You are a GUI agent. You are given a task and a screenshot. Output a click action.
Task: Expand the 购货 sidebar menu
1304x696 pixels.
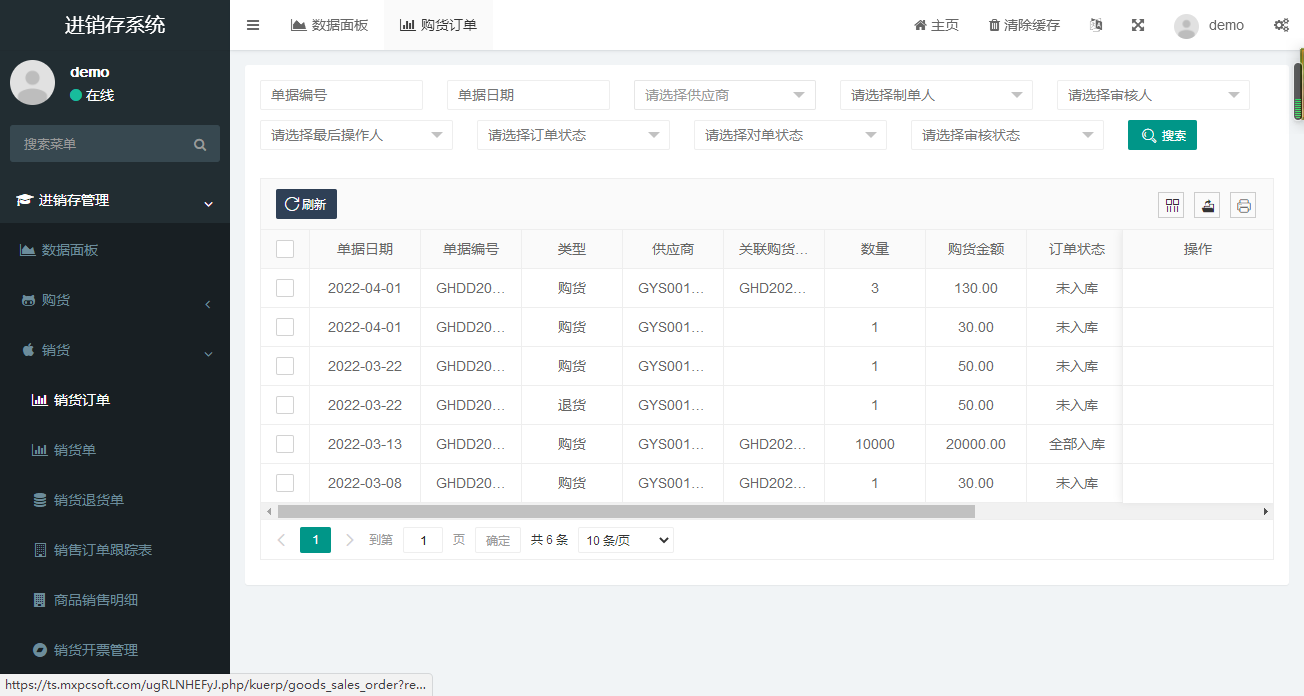(115, 300)
